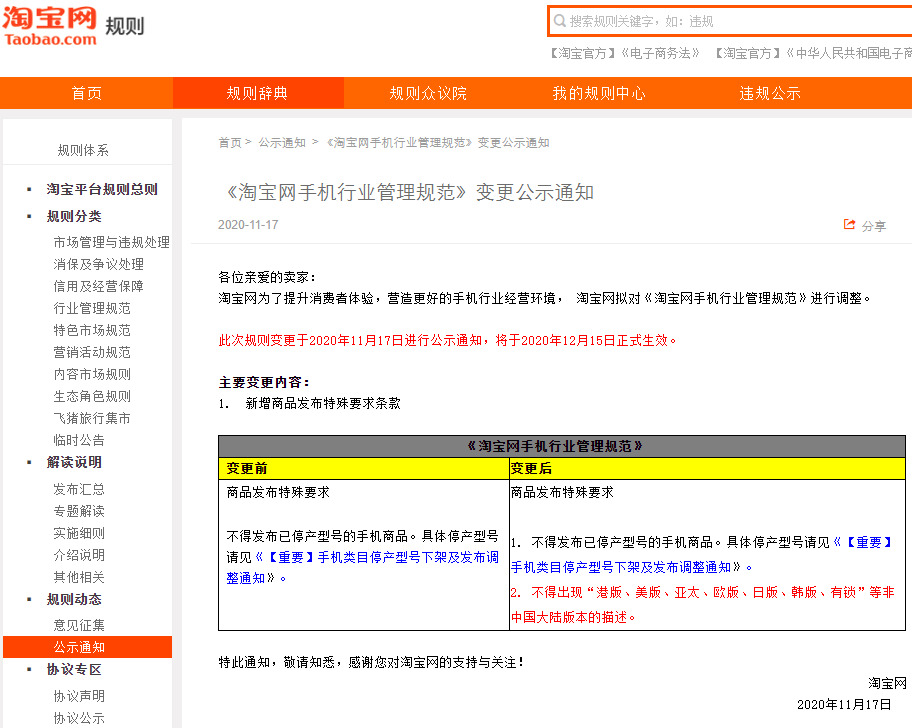The height and width of the screenshot is (728, 912).
Task: Open 淘宝平台规则总则 in the sidebar
Action: [x=102, y=189]
